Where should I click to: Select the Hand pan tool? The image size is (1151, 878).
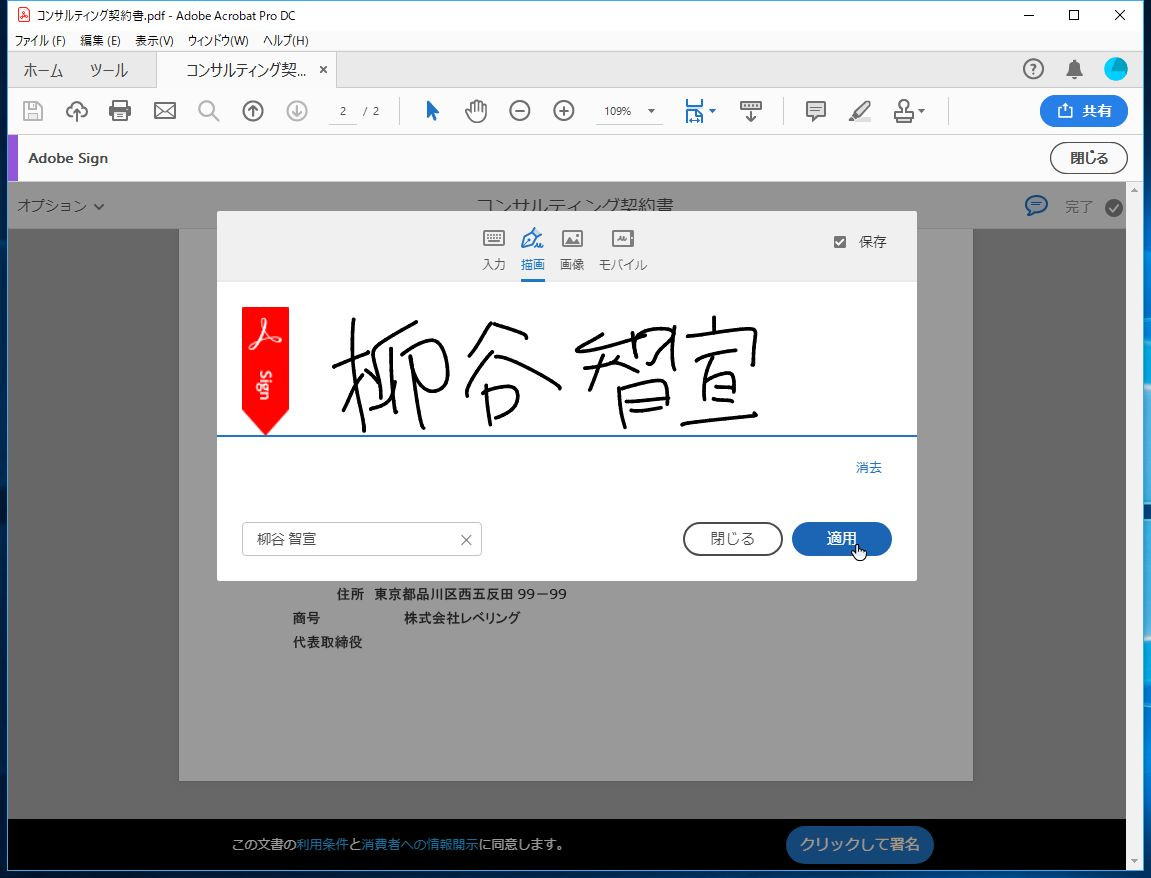pyautogui.click(x=476, y=111)
